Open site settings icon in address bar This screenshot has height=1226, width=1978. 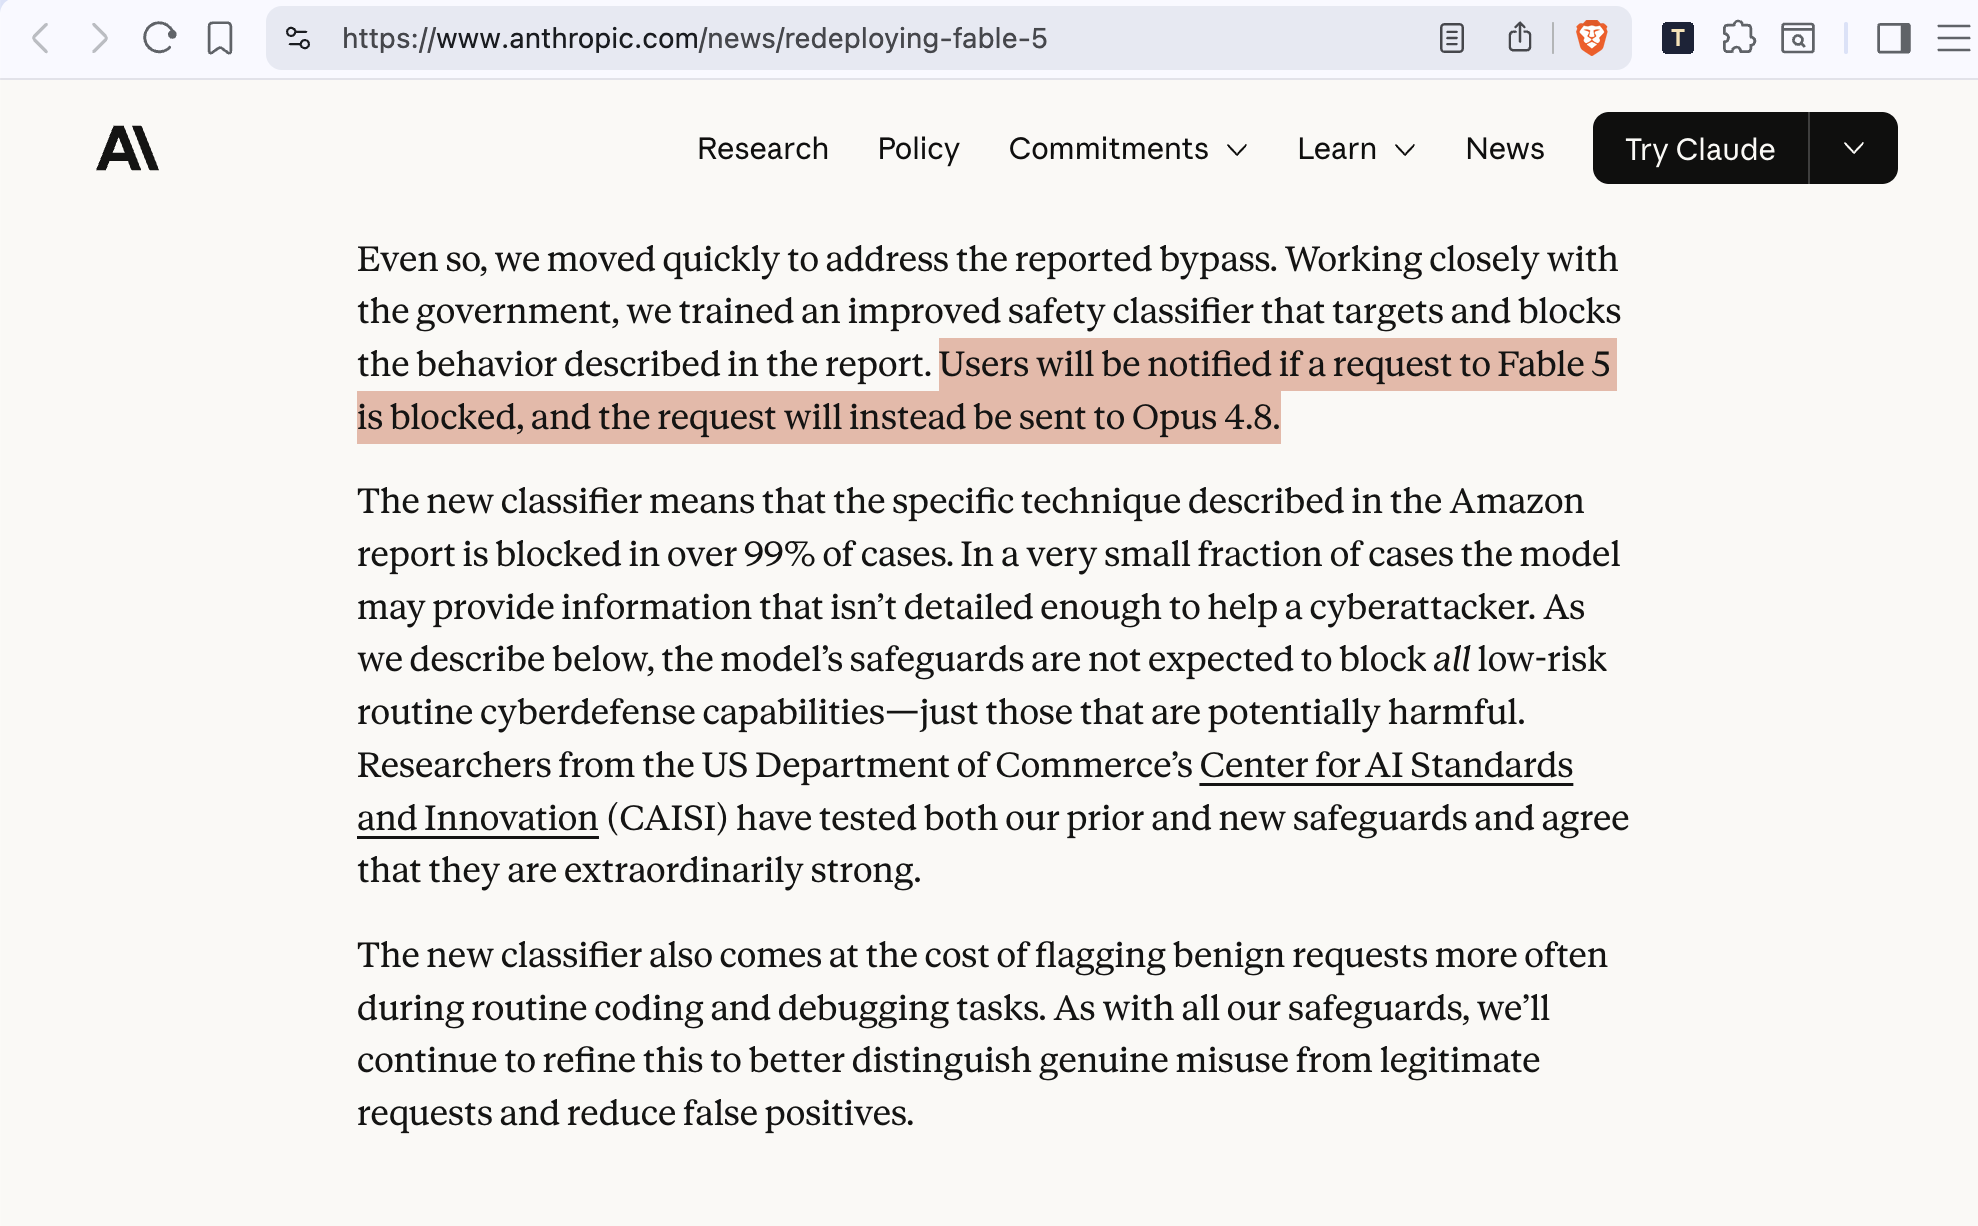pyautogui.click(x=298, y=39)
